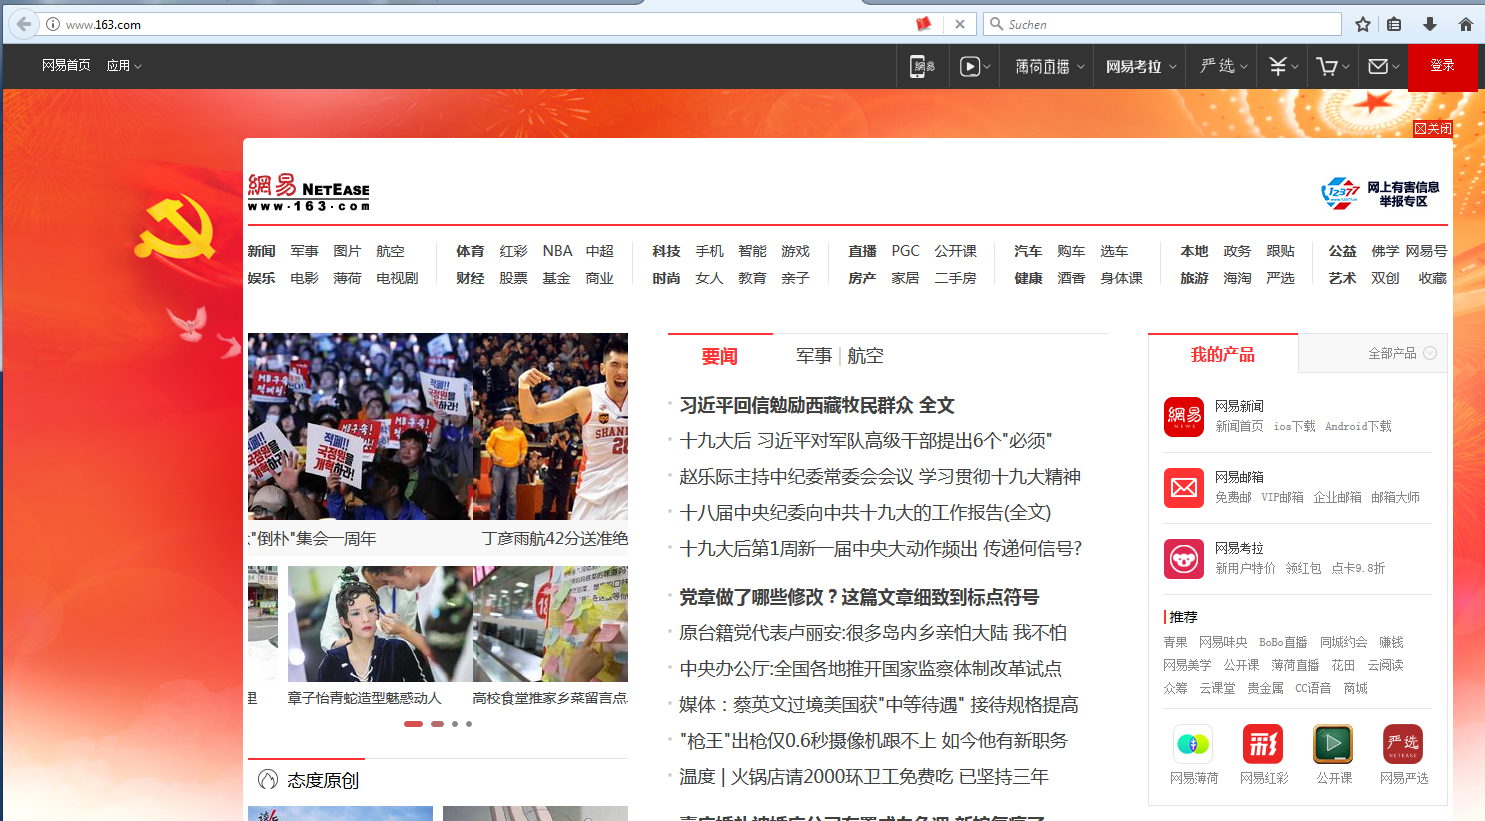Open the 科技 navigation category
The image size is (1485, 821).
(666, 251)
